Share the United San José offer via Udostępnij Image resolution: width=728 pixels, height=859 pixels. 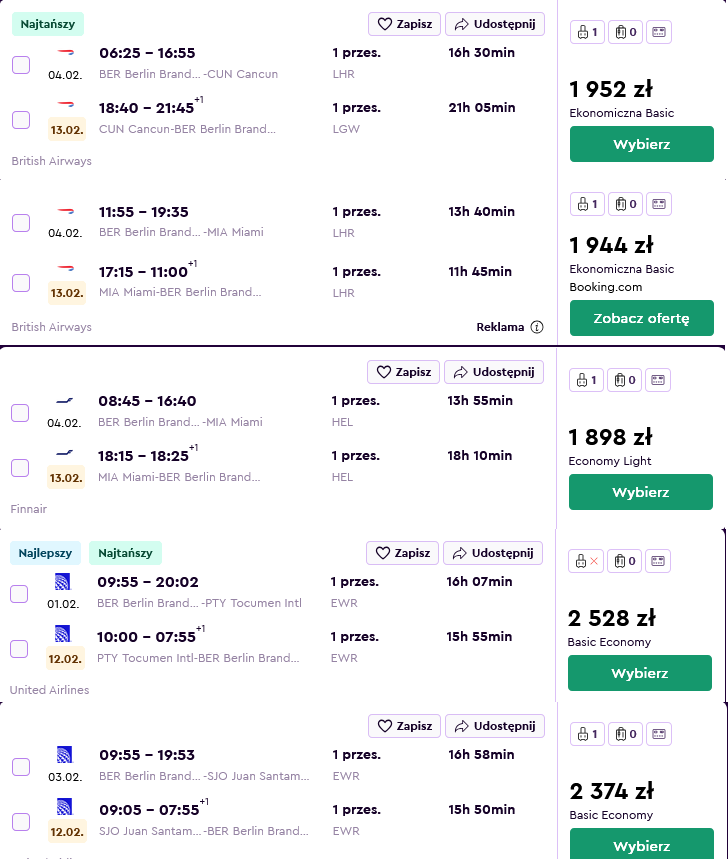[495, 726]
